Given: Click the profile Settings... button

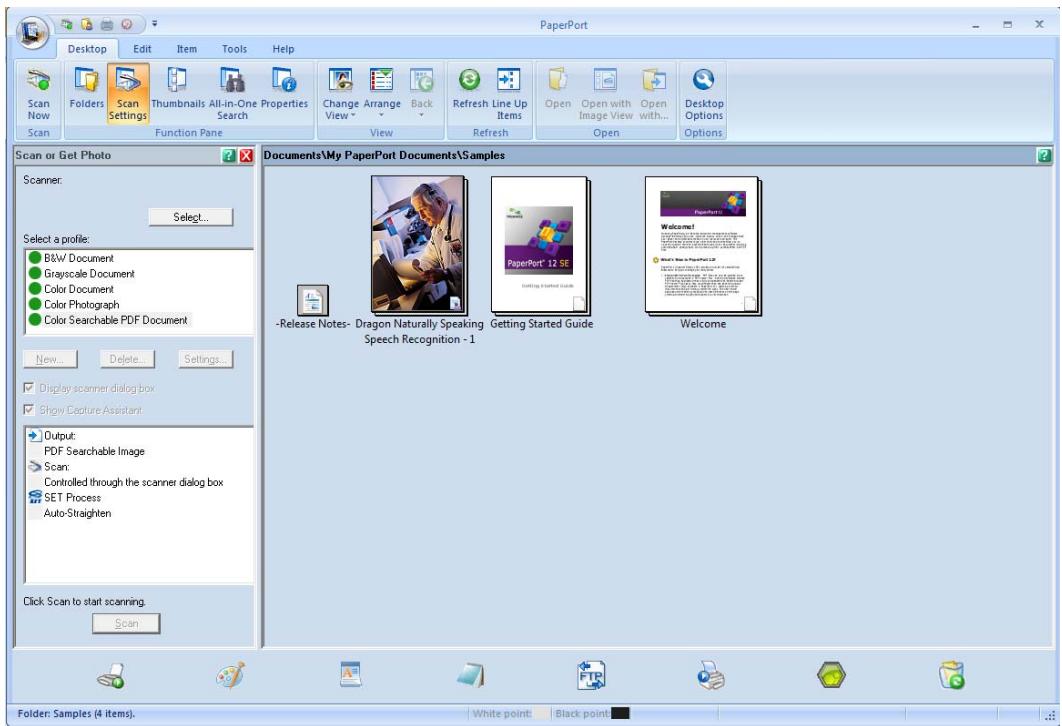Looking at the screenshot, I should [206, 359].
